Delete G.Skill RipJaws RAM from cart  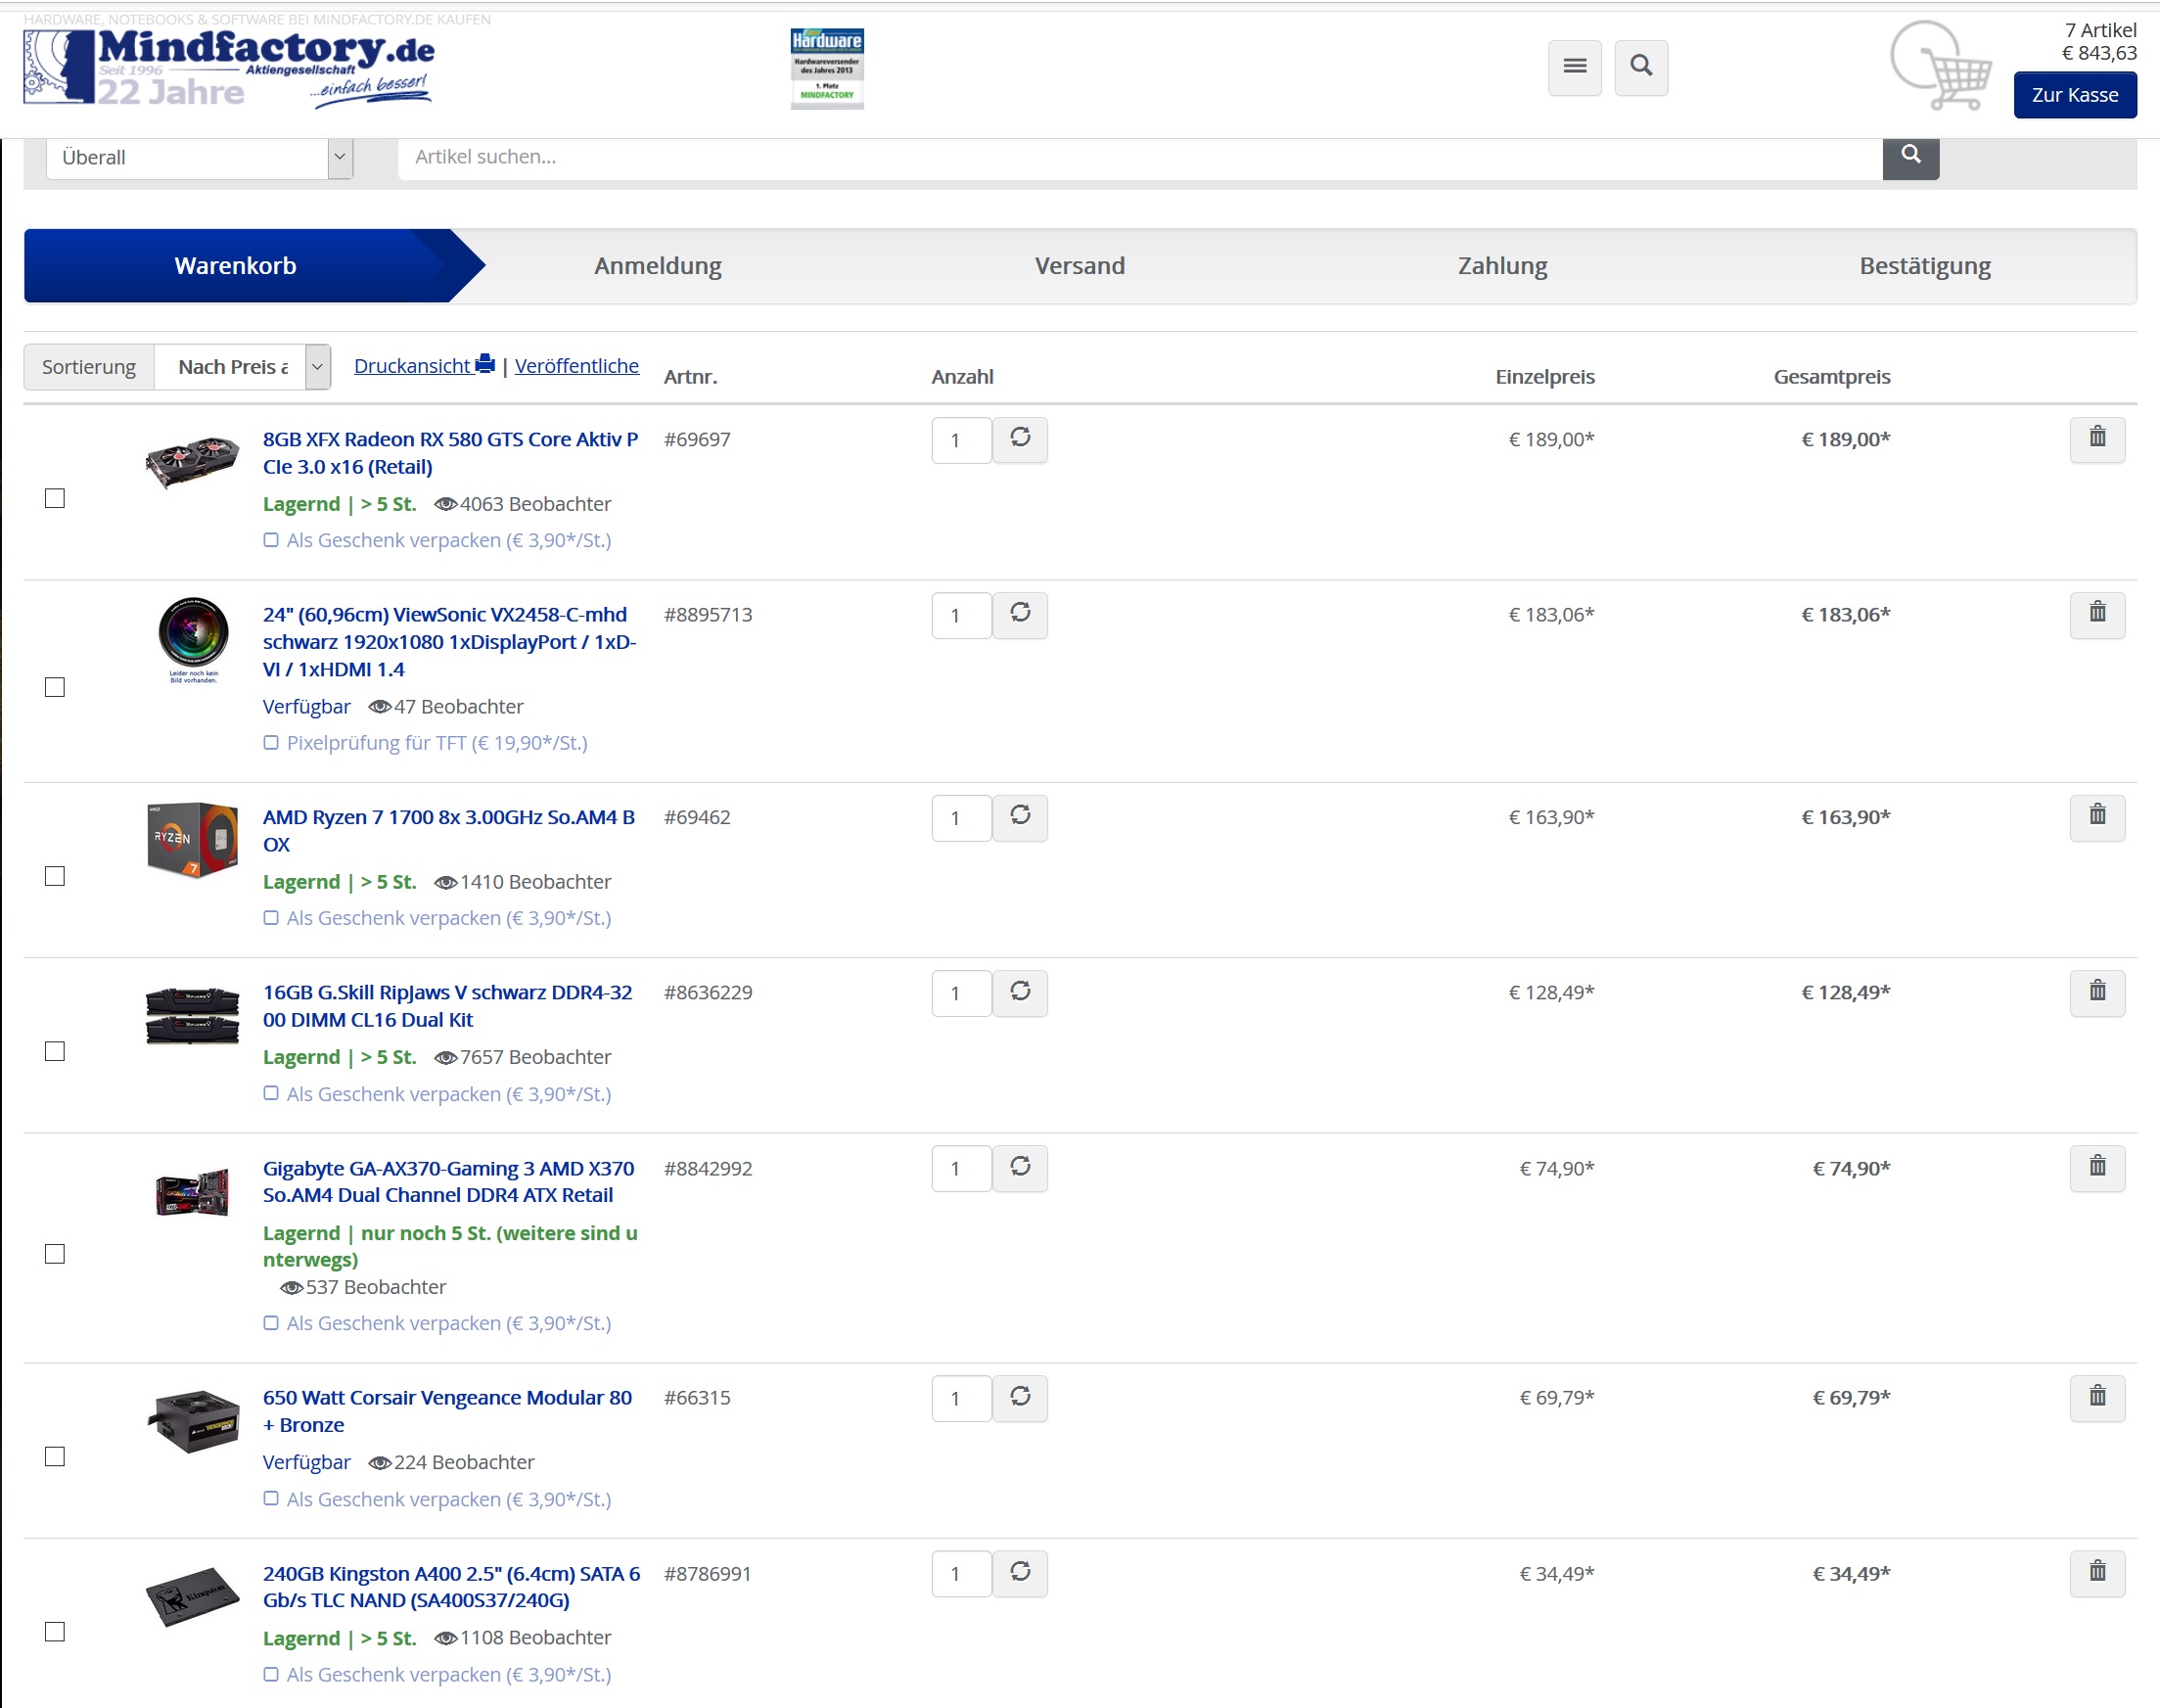[x=2097, y=992]
